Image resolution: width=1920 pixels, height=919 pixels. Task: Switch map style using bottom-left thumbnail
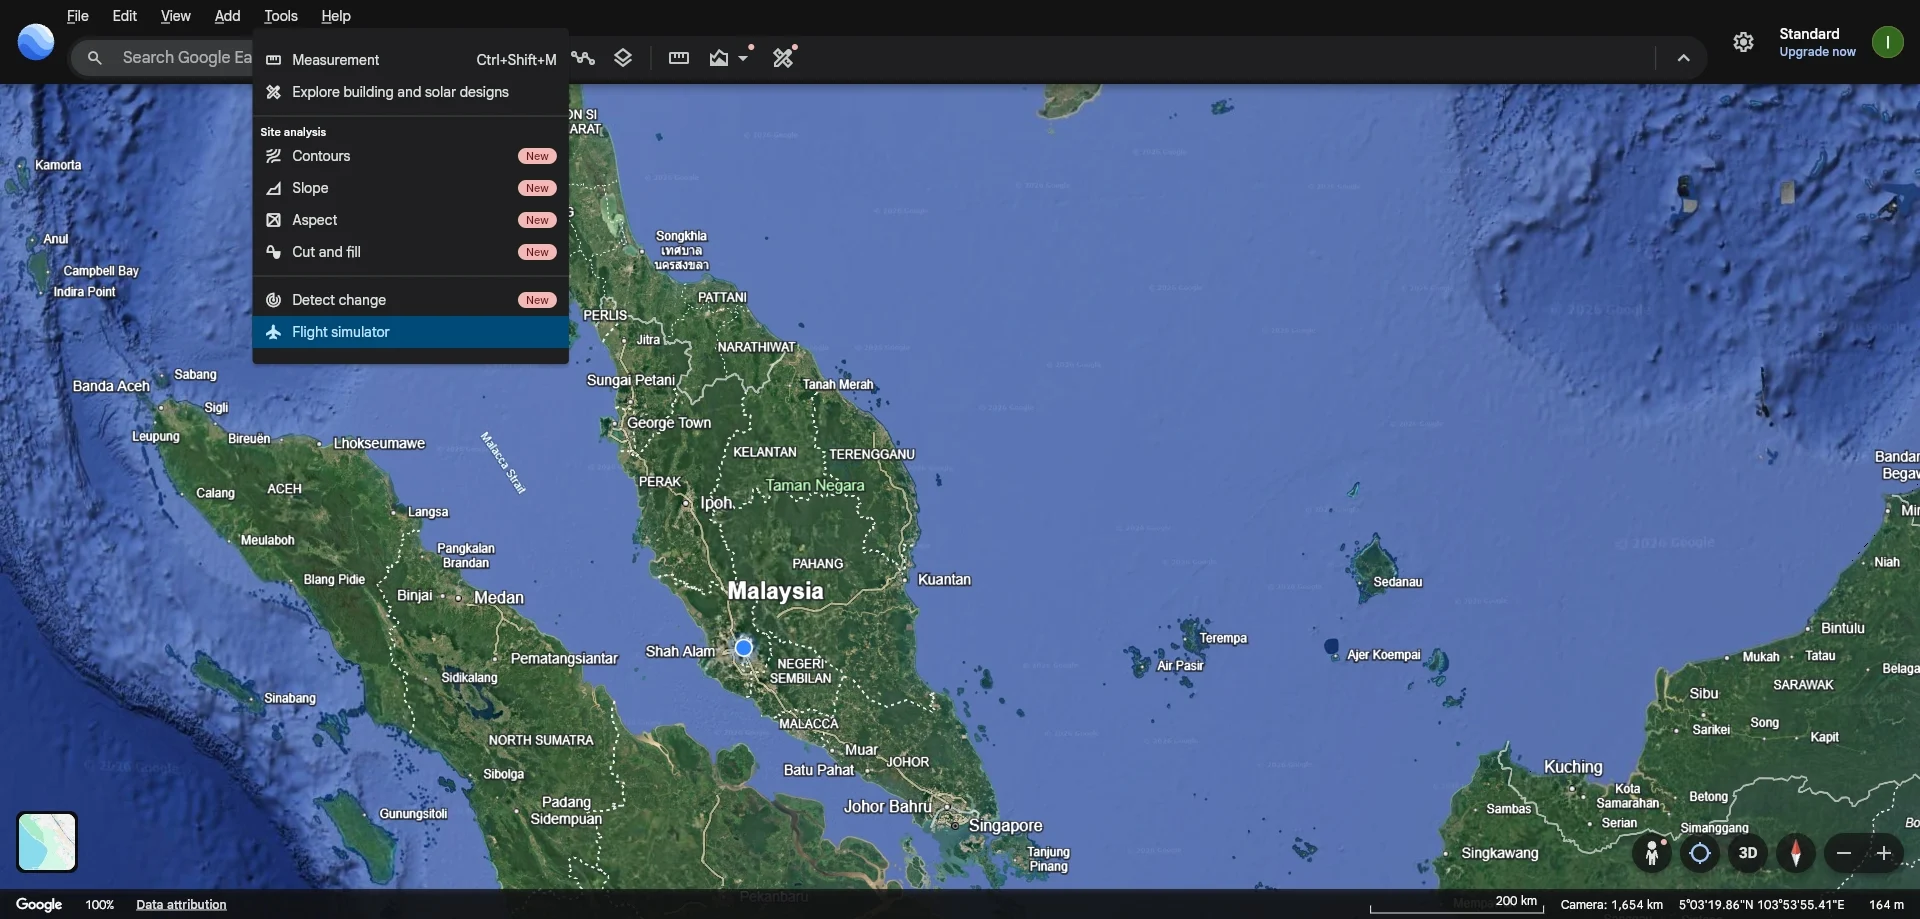47,842
